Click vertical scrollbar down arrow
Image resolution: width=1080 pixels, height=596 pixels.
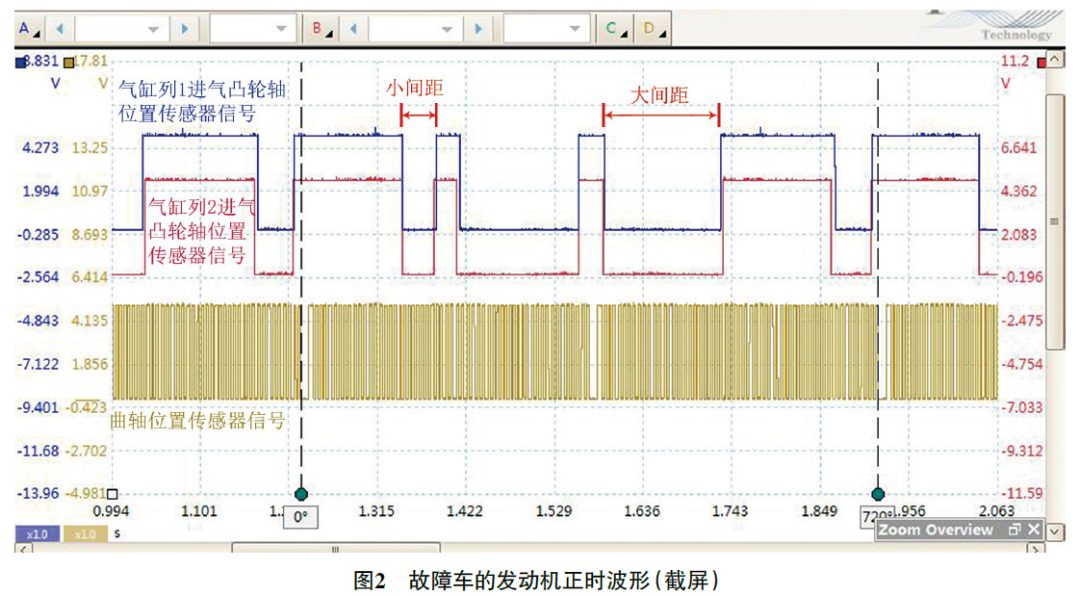tap(1055, 532)
